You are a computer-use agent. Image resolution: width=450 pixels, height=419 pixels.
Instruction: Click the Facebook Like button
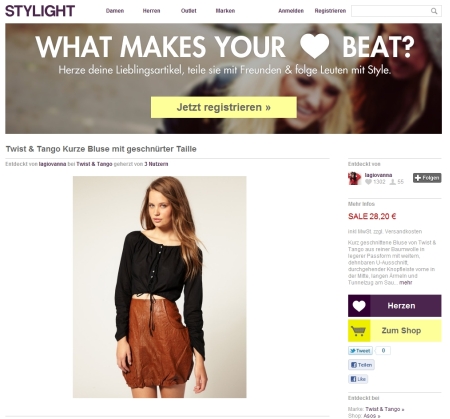[358, 379]
